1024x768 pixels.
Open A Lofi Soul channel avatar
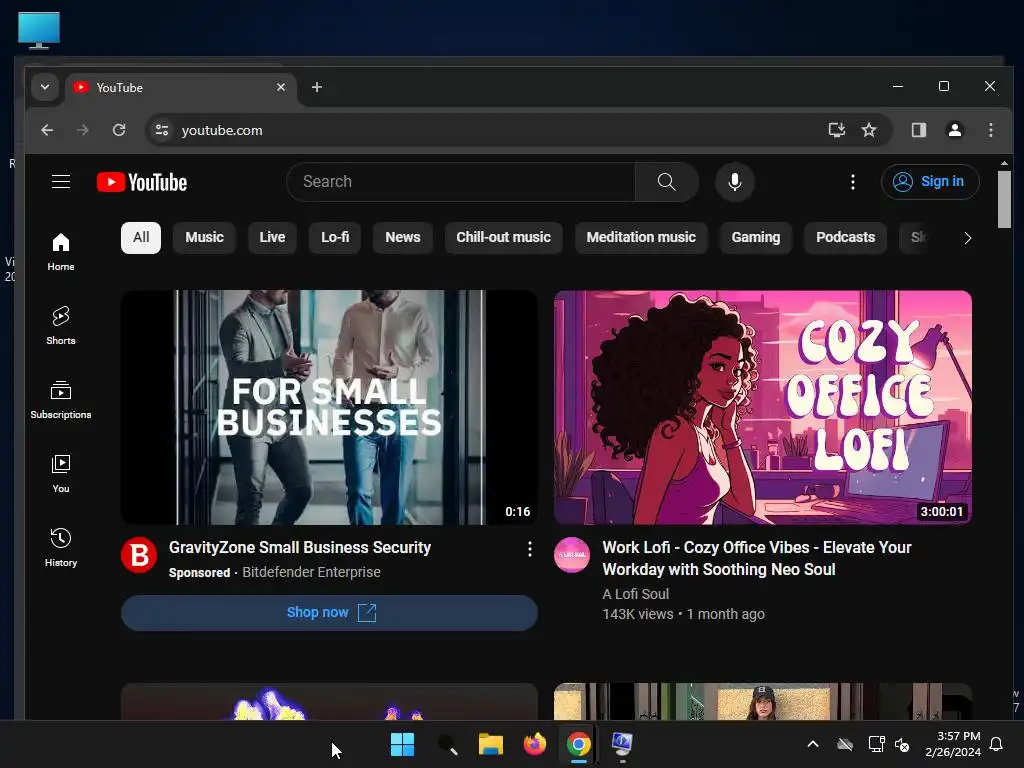click(571, 555)
